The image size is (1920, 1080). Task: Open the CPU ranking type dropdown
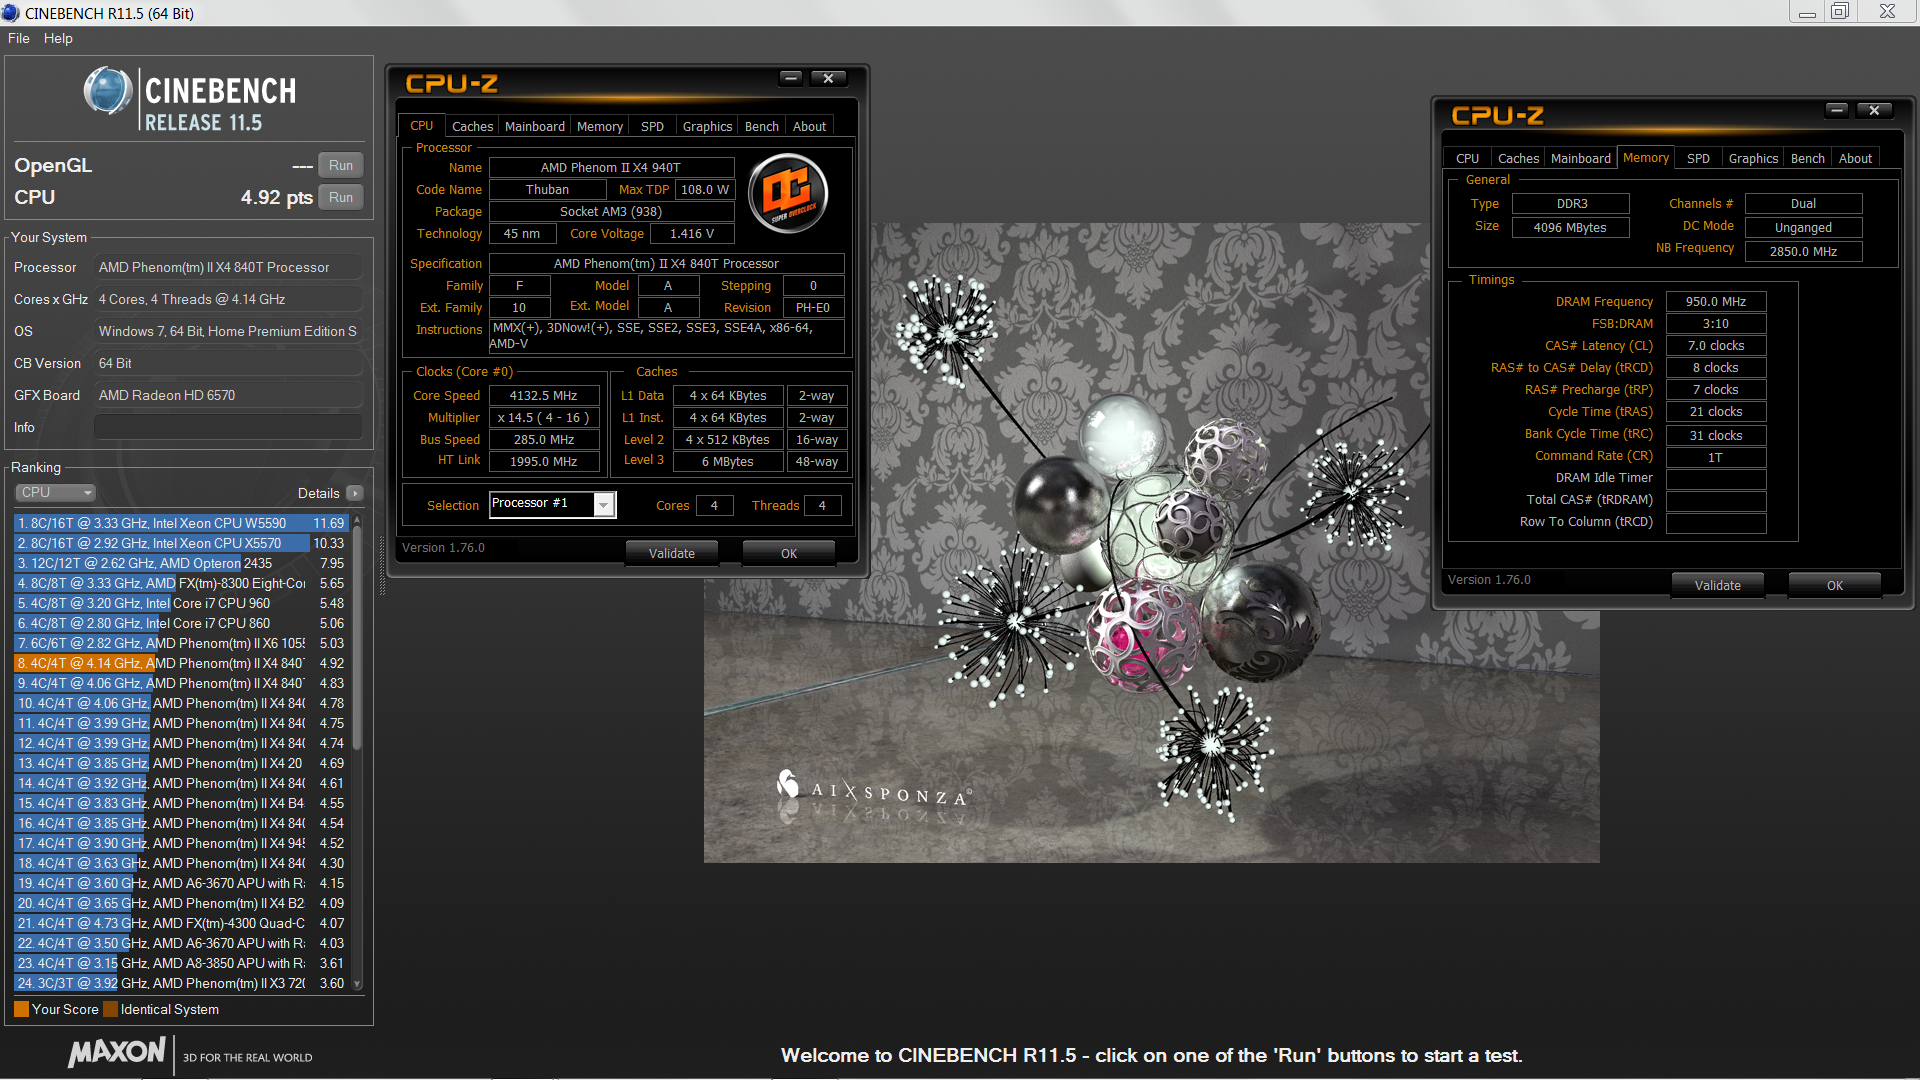point(55,493)
